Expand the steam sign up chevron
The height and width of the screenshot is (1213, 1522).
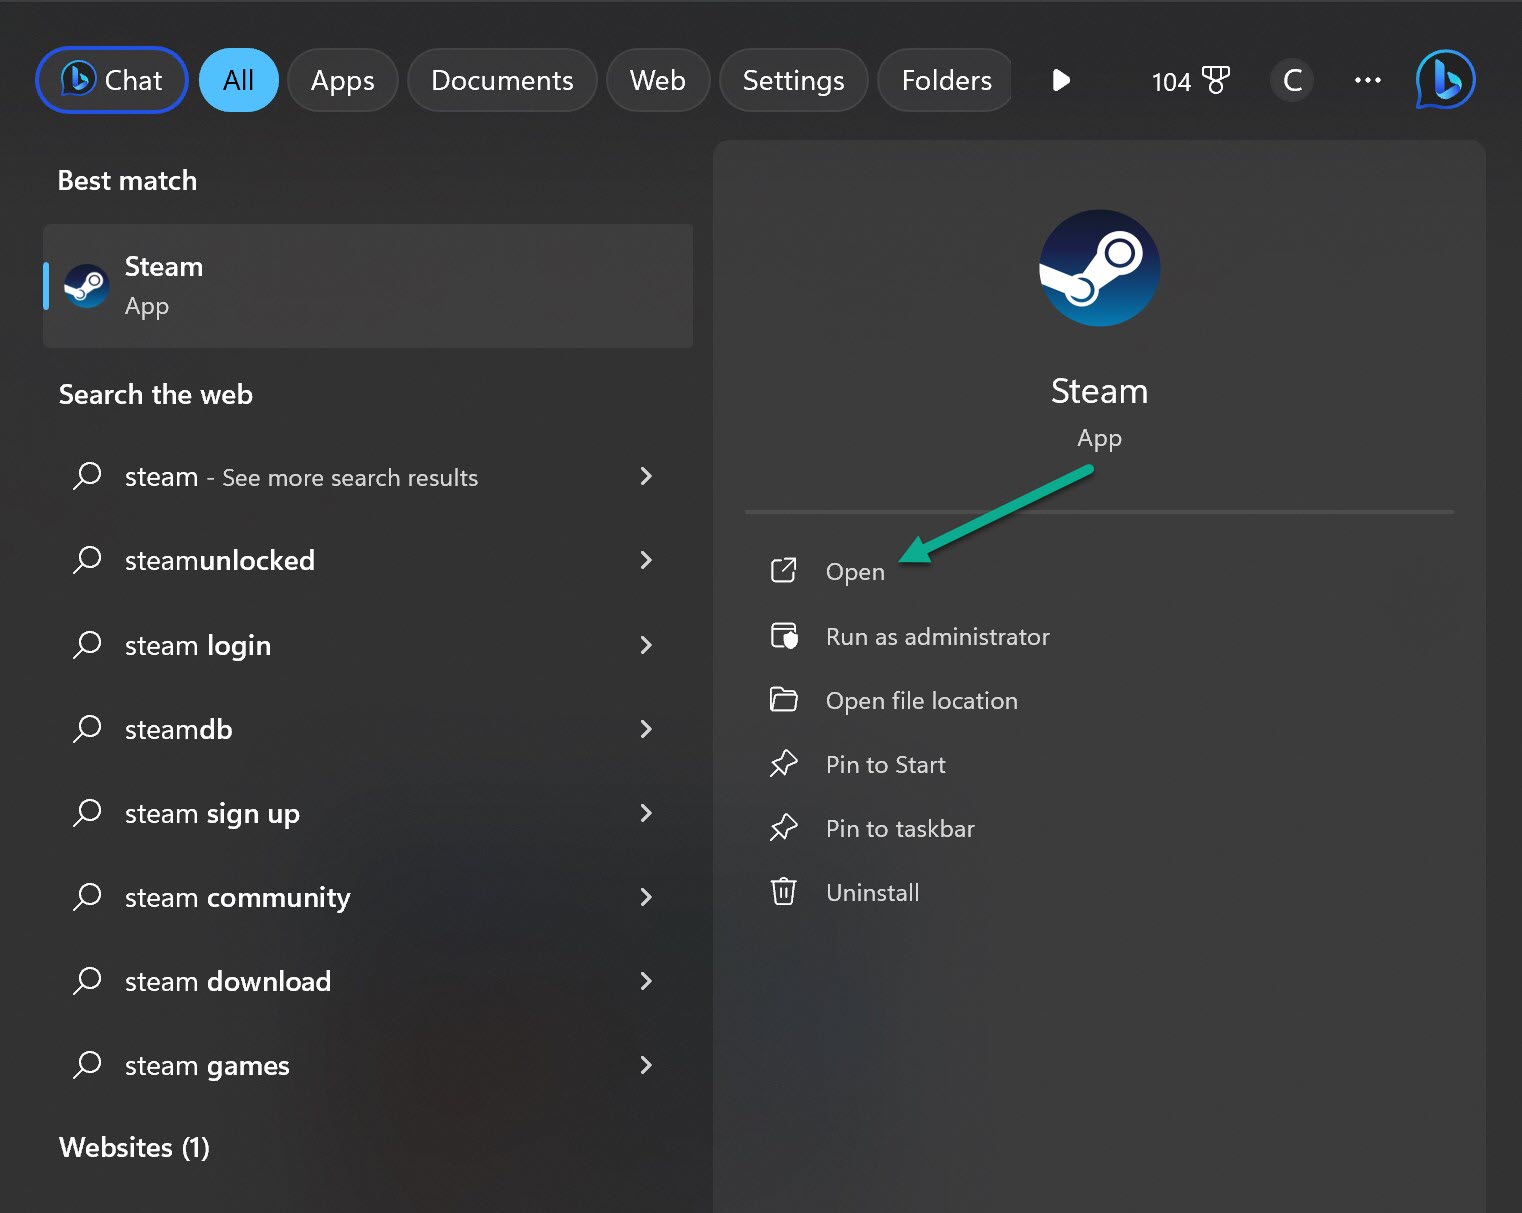646,813
